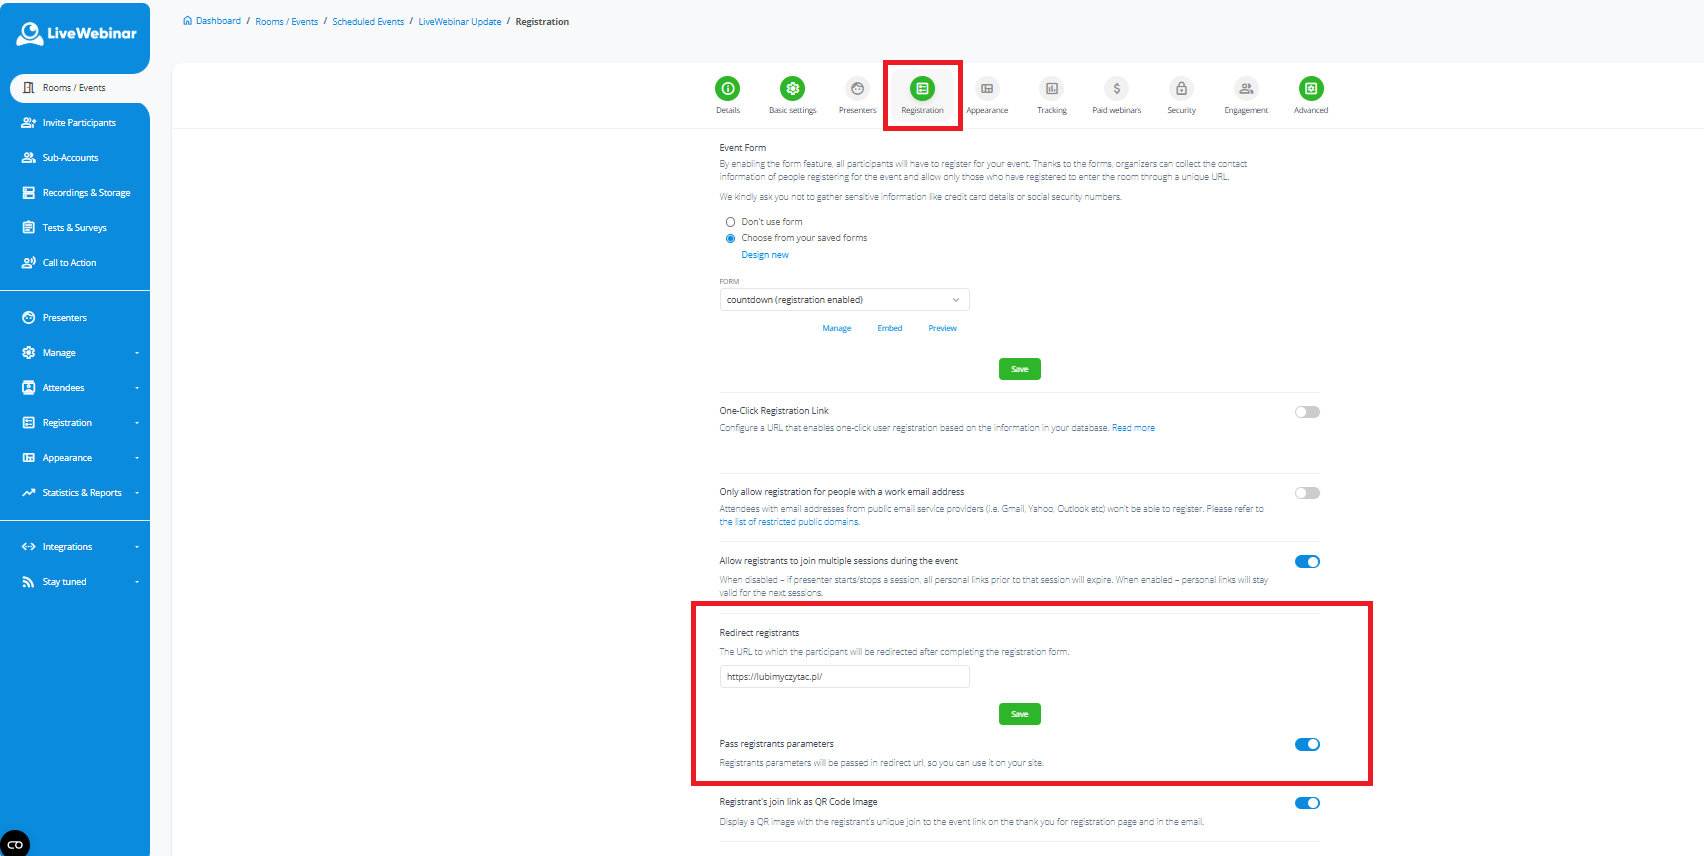Open the Tracking chart icon
1704x856 pixels.
click(1051, 89)
